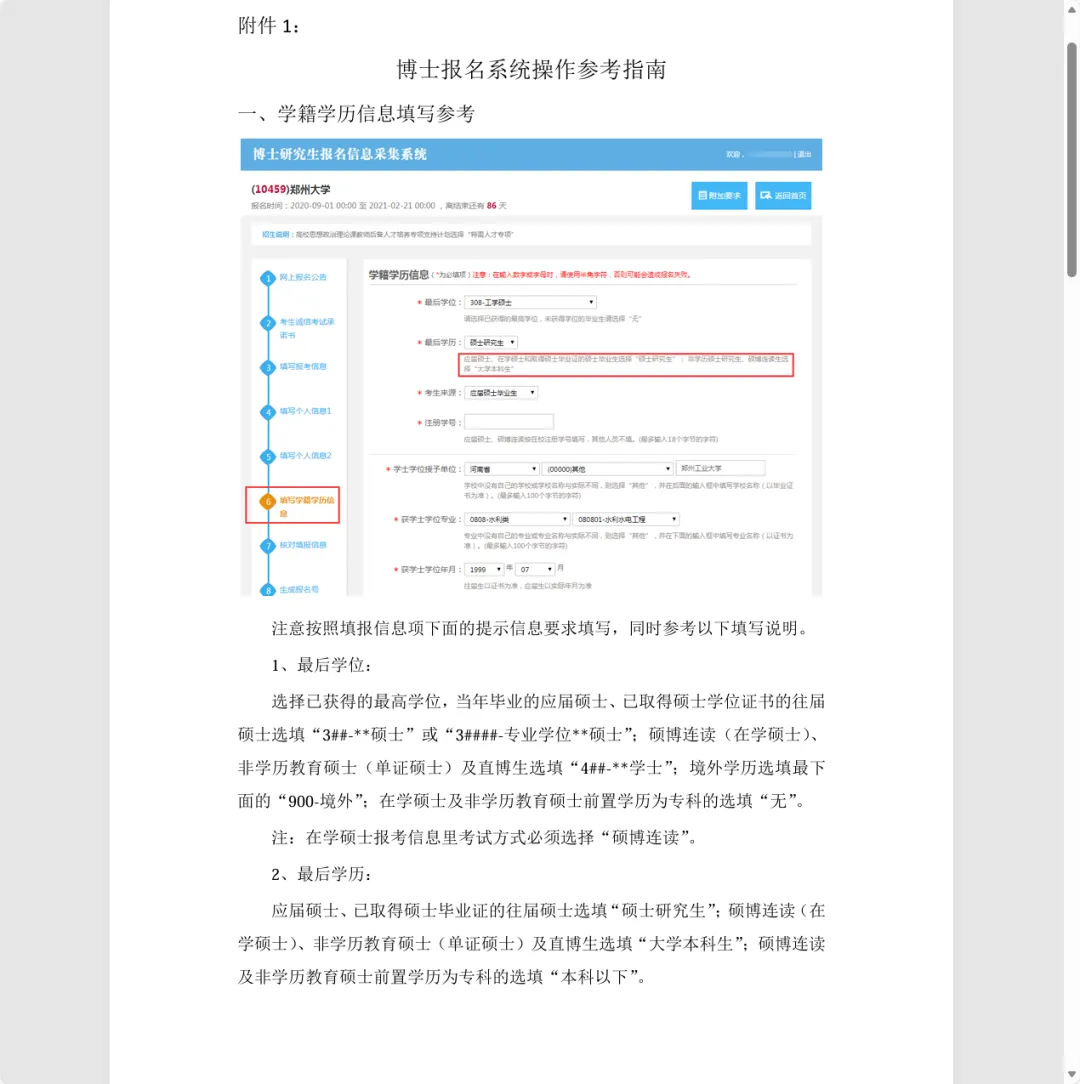Expand the 考生来源 dropdown
The height and width of the screenshot is (1084, 1080).
point(501,393)
